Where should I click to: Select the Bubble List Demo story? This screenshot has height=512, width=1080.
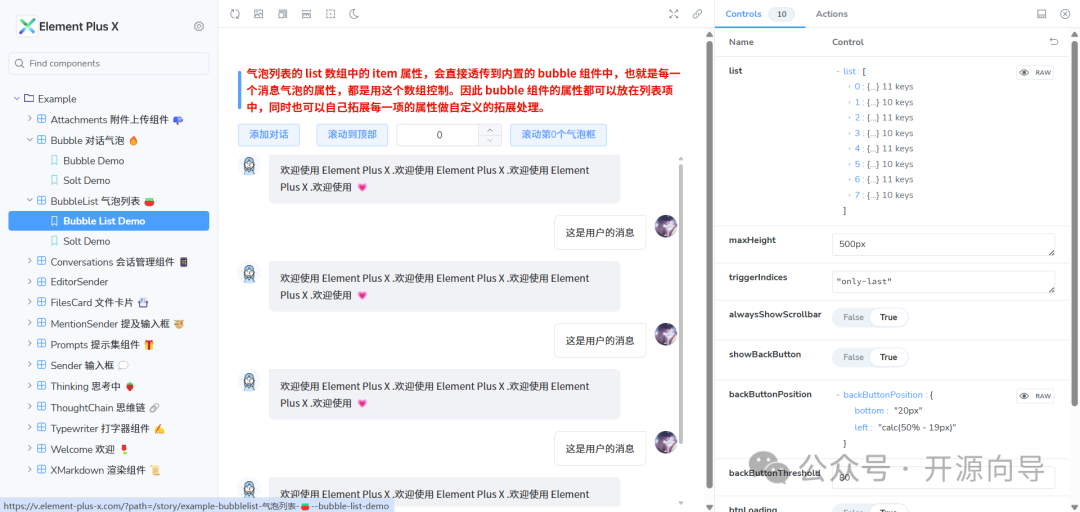click(x=109, y=221)
